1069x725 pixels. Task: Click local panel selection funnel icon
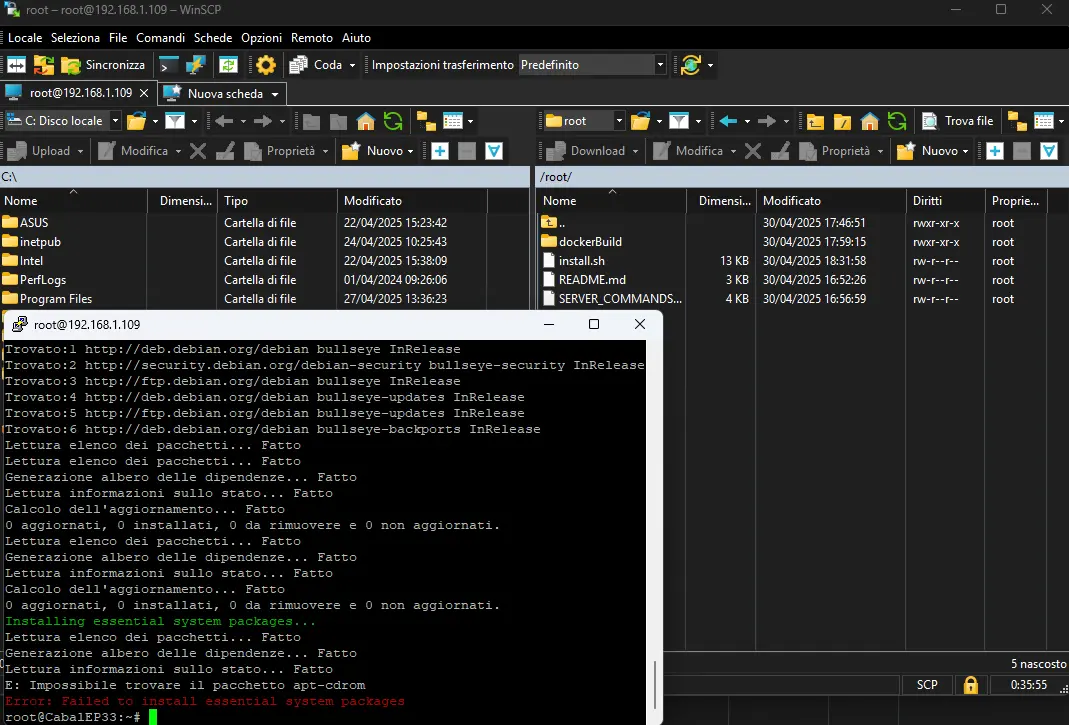tap(494, 151)
